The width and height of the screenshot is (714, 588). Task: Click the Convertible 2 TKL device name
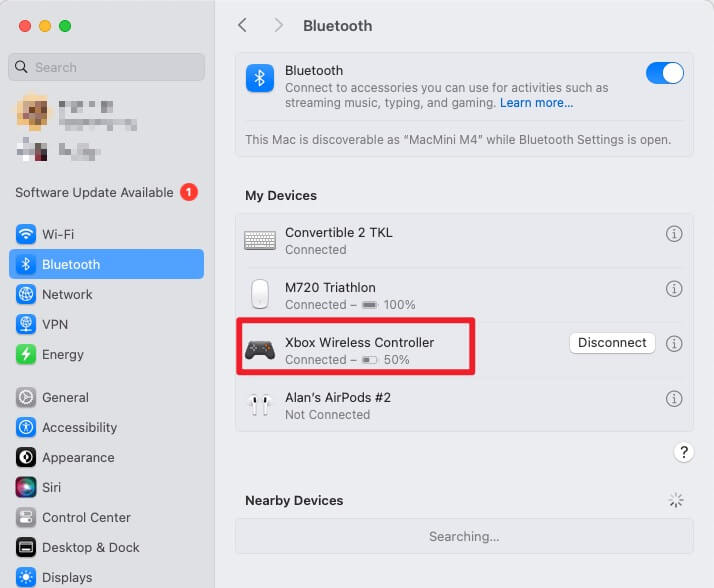[x=338, y=232]
